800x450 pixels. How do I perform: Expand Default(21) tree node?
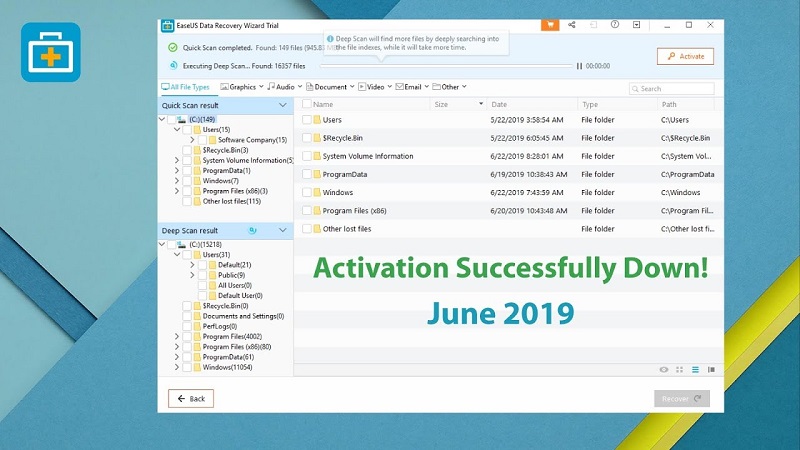(x=192, y=265)
